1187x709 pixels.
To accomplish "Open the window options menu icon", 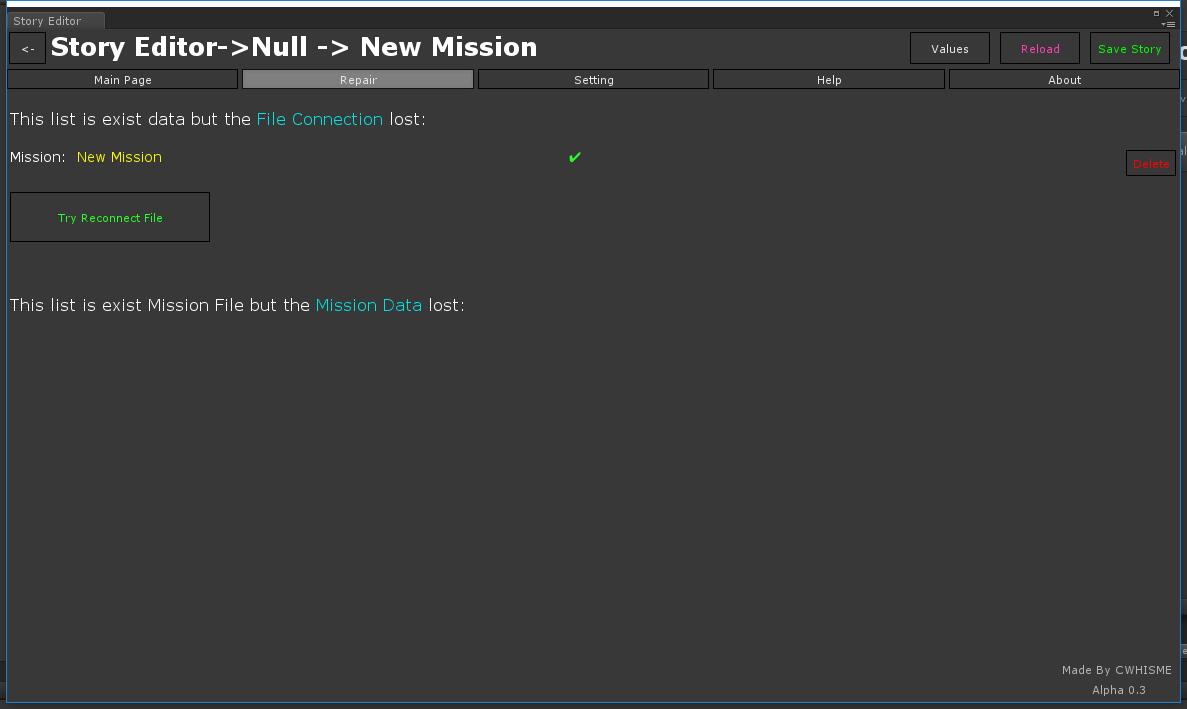I will (1168, 24).
